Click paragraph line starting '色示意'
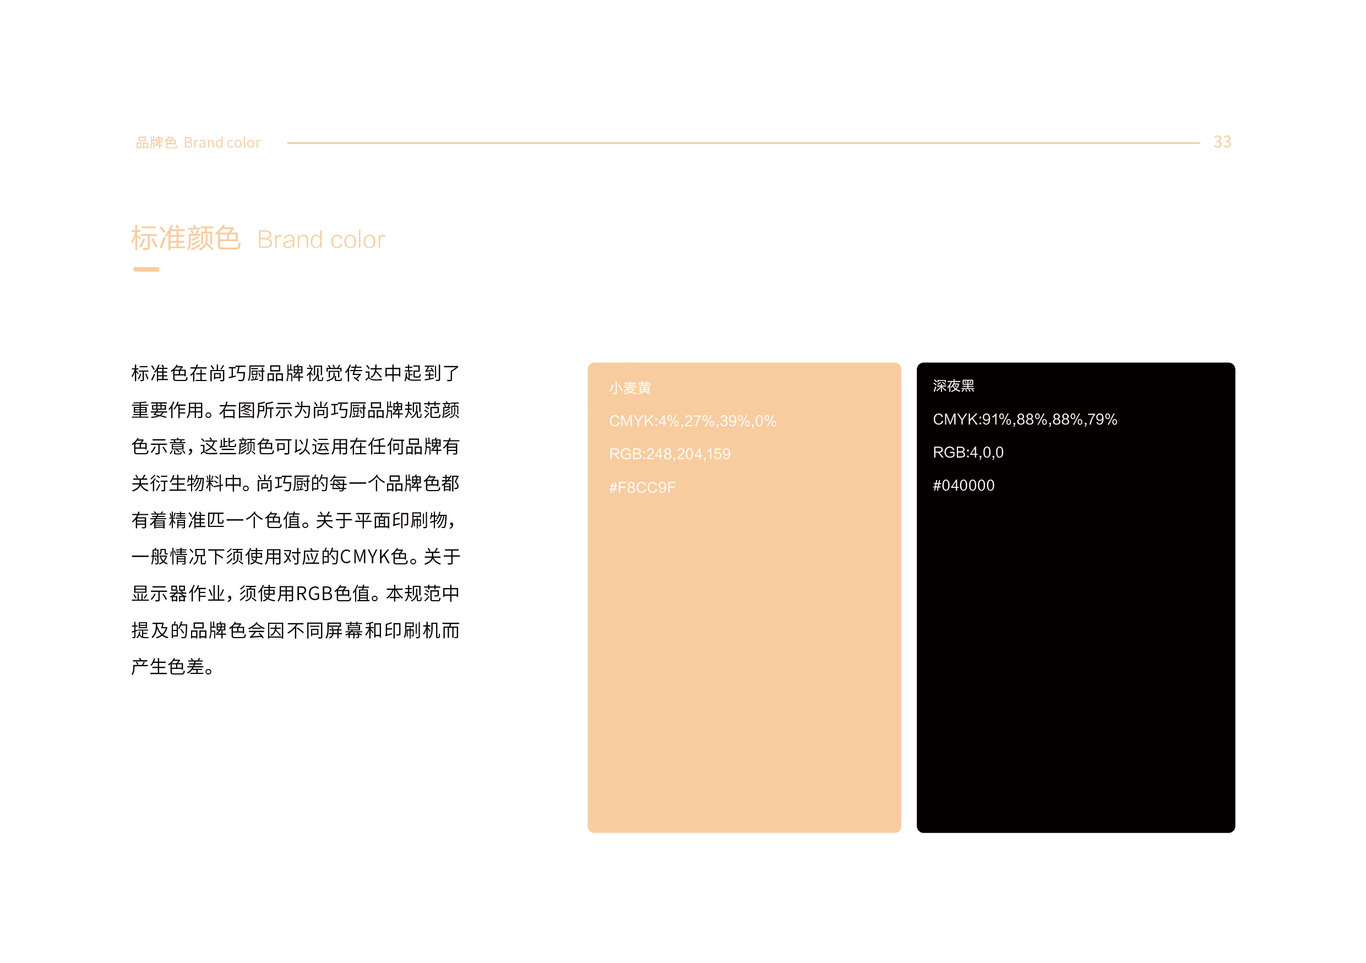Viewport: 1366px width, 963px height. (295, 446)
